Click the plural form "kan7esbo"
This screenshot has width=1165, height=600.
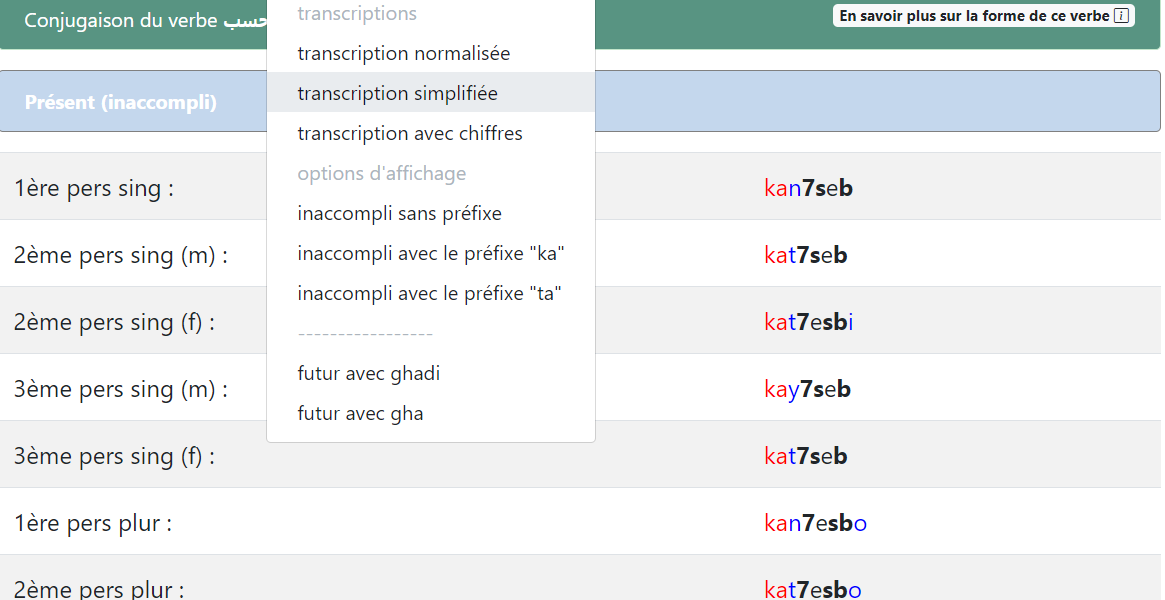tap(815, 523)
